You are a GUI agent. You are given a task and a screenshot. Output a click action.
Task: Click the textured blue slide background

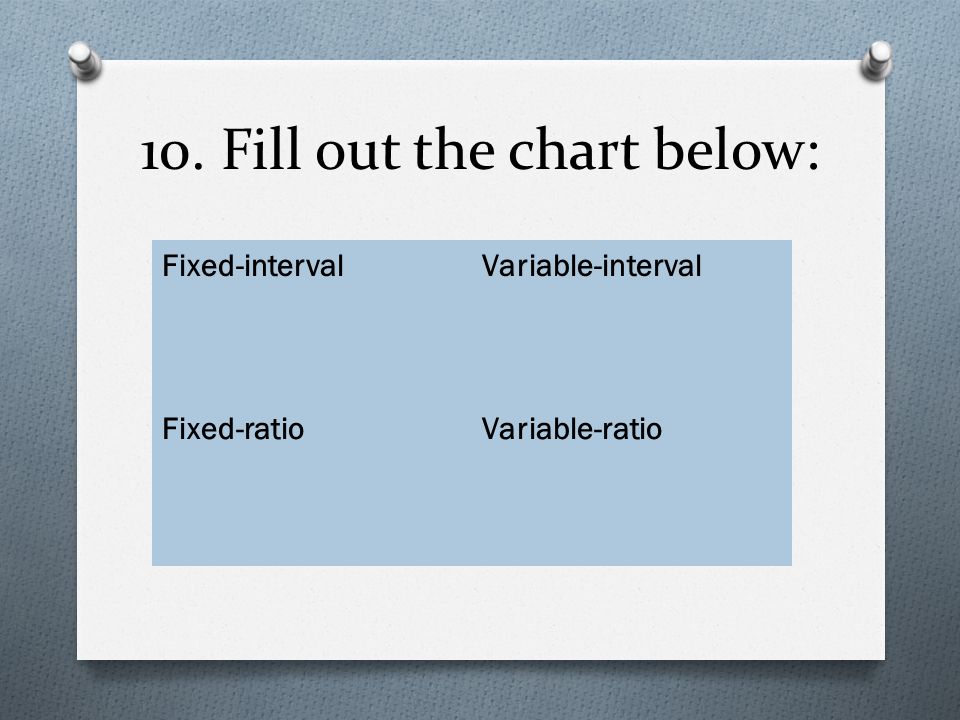point(37,367)
